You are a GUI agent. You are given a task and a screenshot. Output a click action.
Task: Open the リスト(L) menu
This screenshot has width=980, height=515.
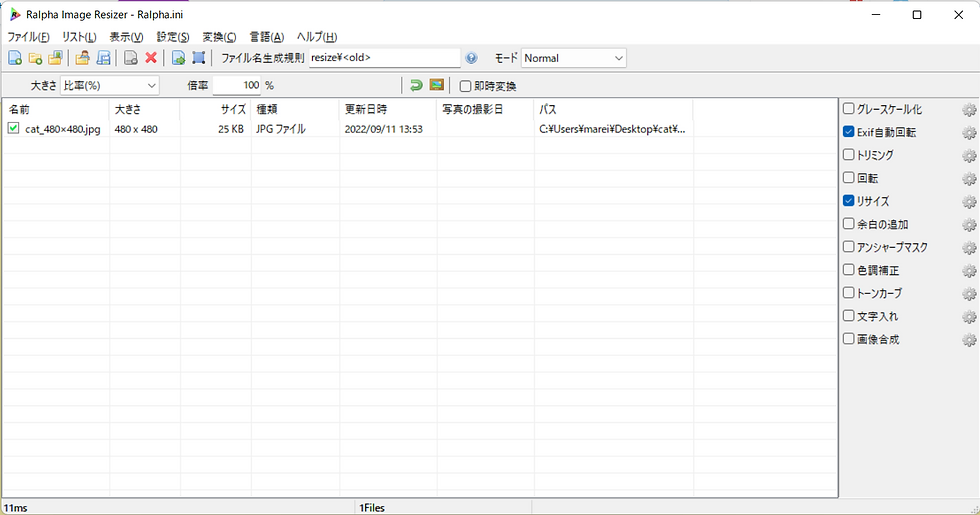(x=79, y=37)
